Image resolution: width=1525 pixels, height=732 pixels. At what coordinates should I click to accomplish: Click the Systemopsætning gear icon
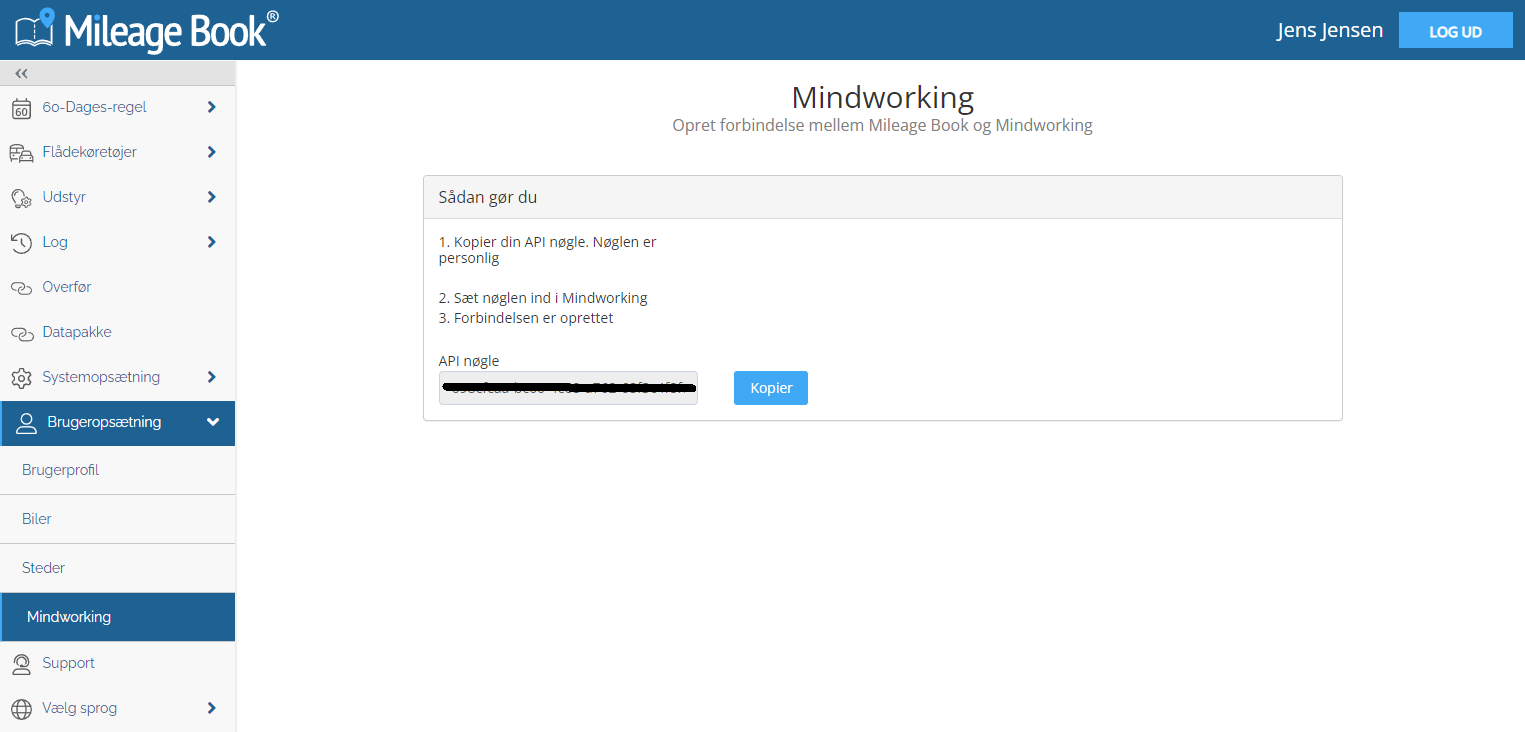pos(21,377)
